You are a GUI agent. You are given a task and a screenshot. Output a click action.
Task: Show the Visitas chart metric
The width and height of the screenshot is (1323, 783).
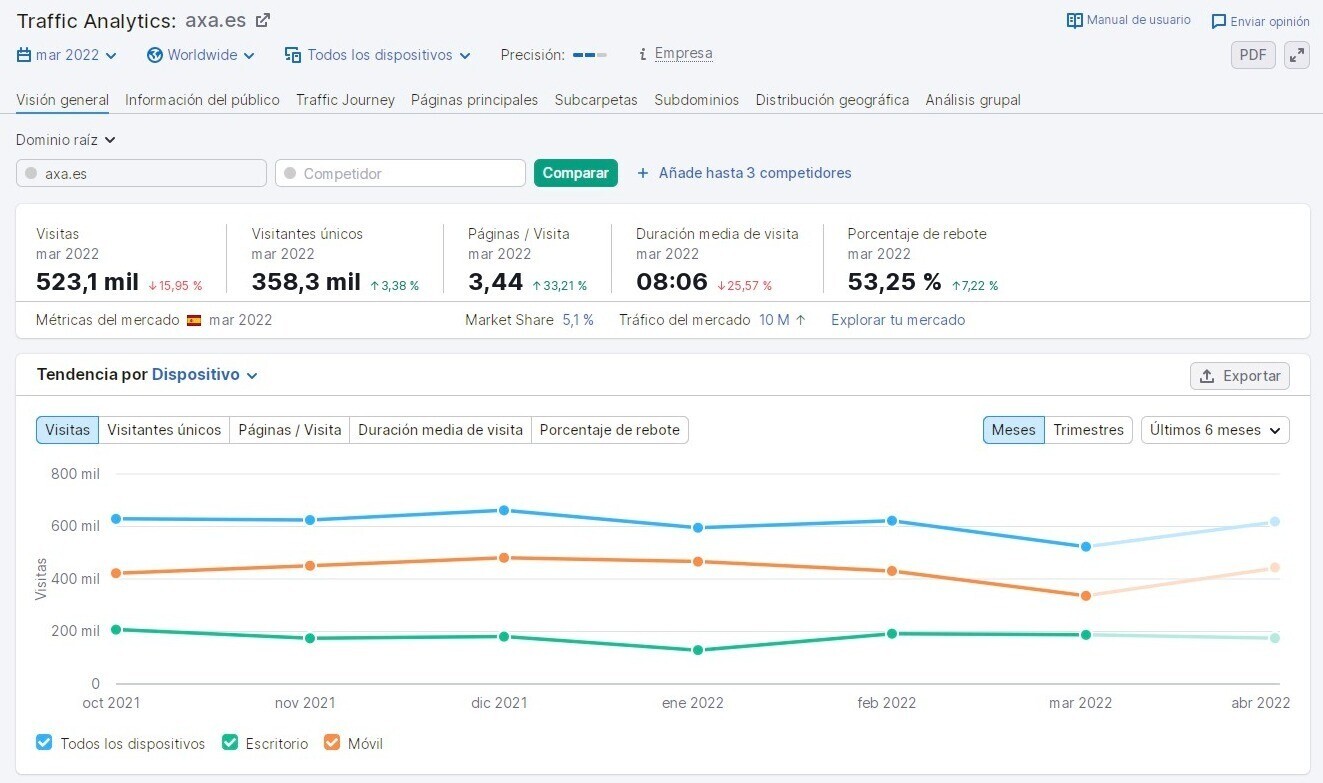67,430
